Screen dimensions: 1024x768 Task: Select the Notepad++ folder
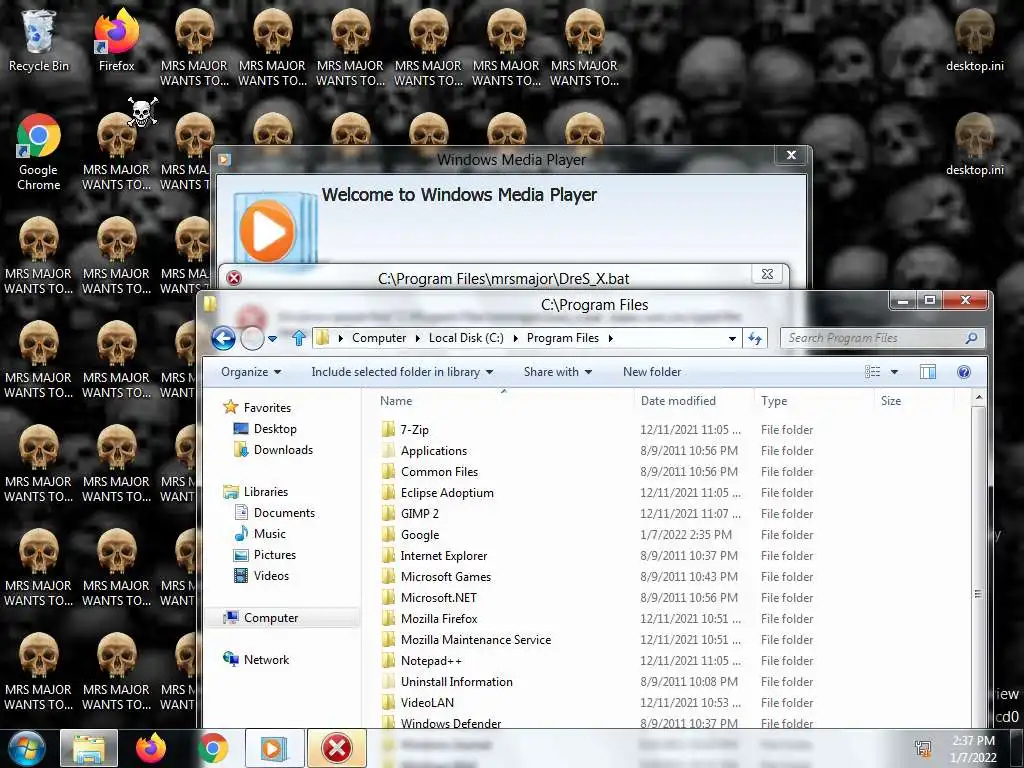pos(421,661)
